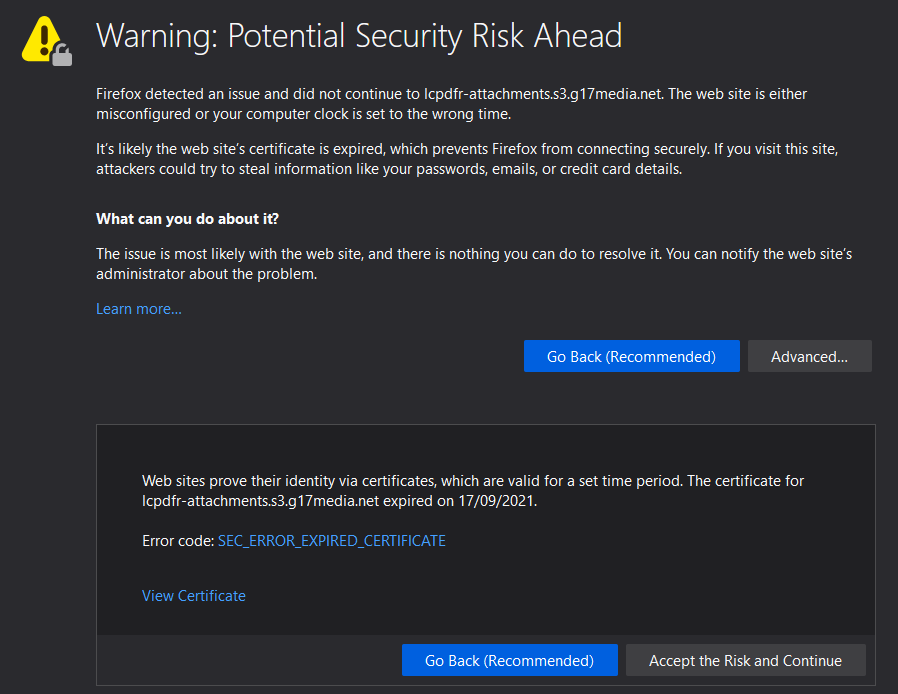Click the "Firefox detected an issue" paragraph

(x=450, y=104)
